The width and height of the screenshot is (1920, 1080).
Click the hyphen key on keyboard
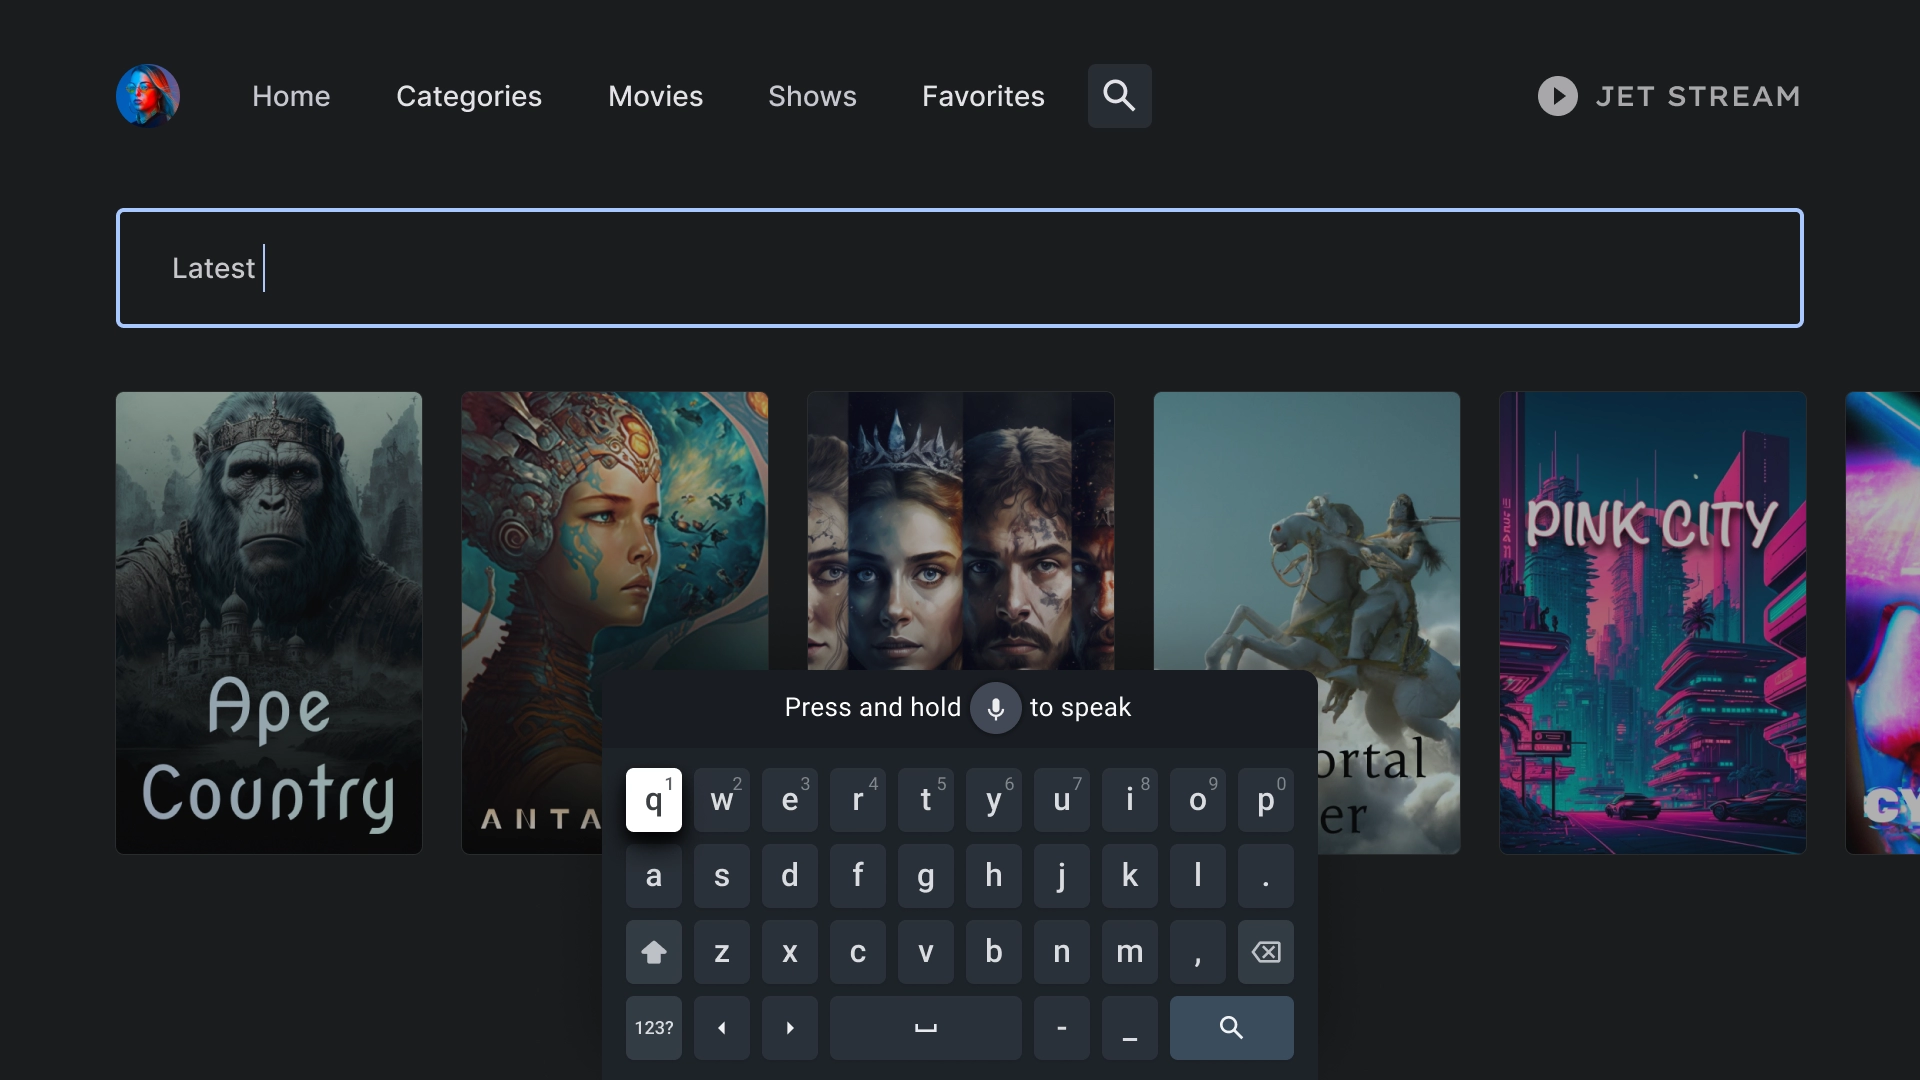tap(1060, 1026)
